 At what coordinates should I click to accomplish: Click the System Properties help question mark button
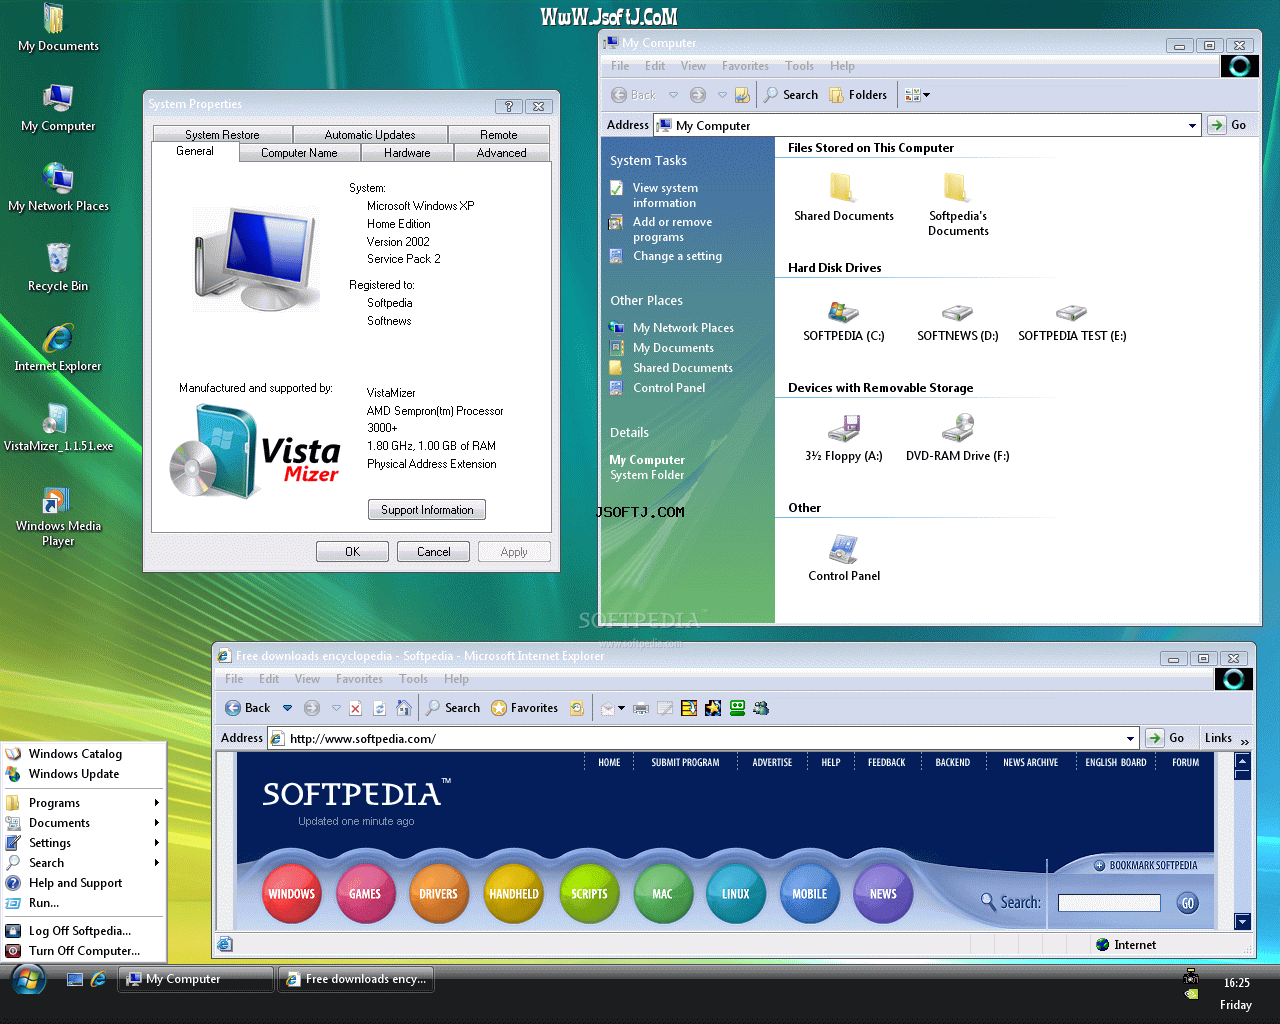(508, 106)
